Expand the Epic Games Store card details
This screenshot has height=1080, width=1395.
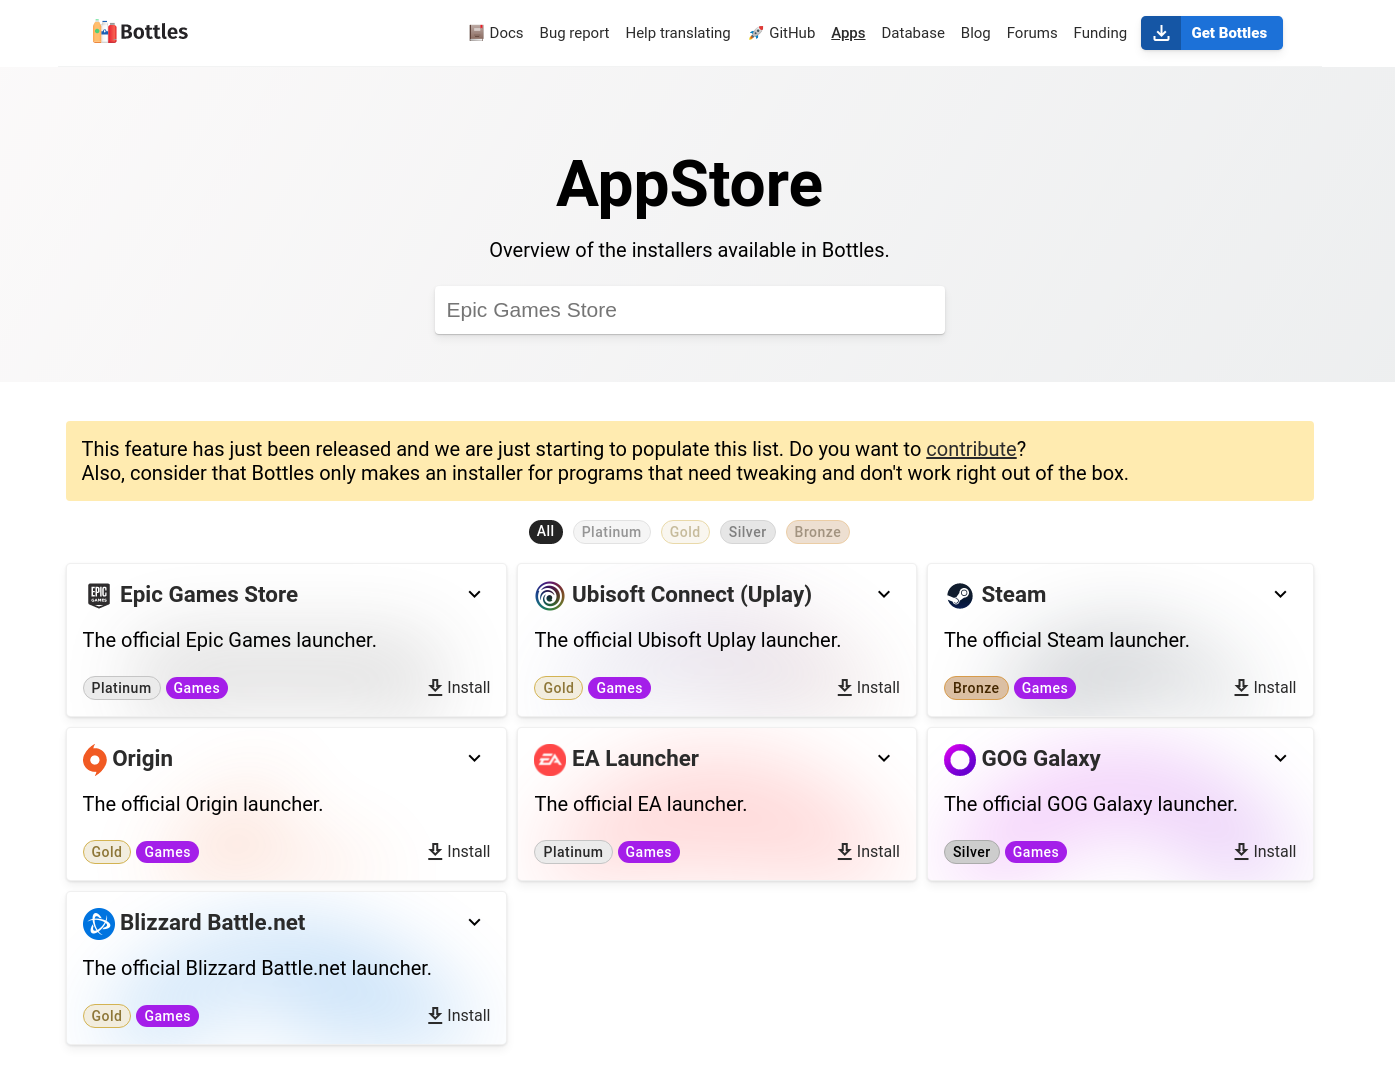pos(474,594)
